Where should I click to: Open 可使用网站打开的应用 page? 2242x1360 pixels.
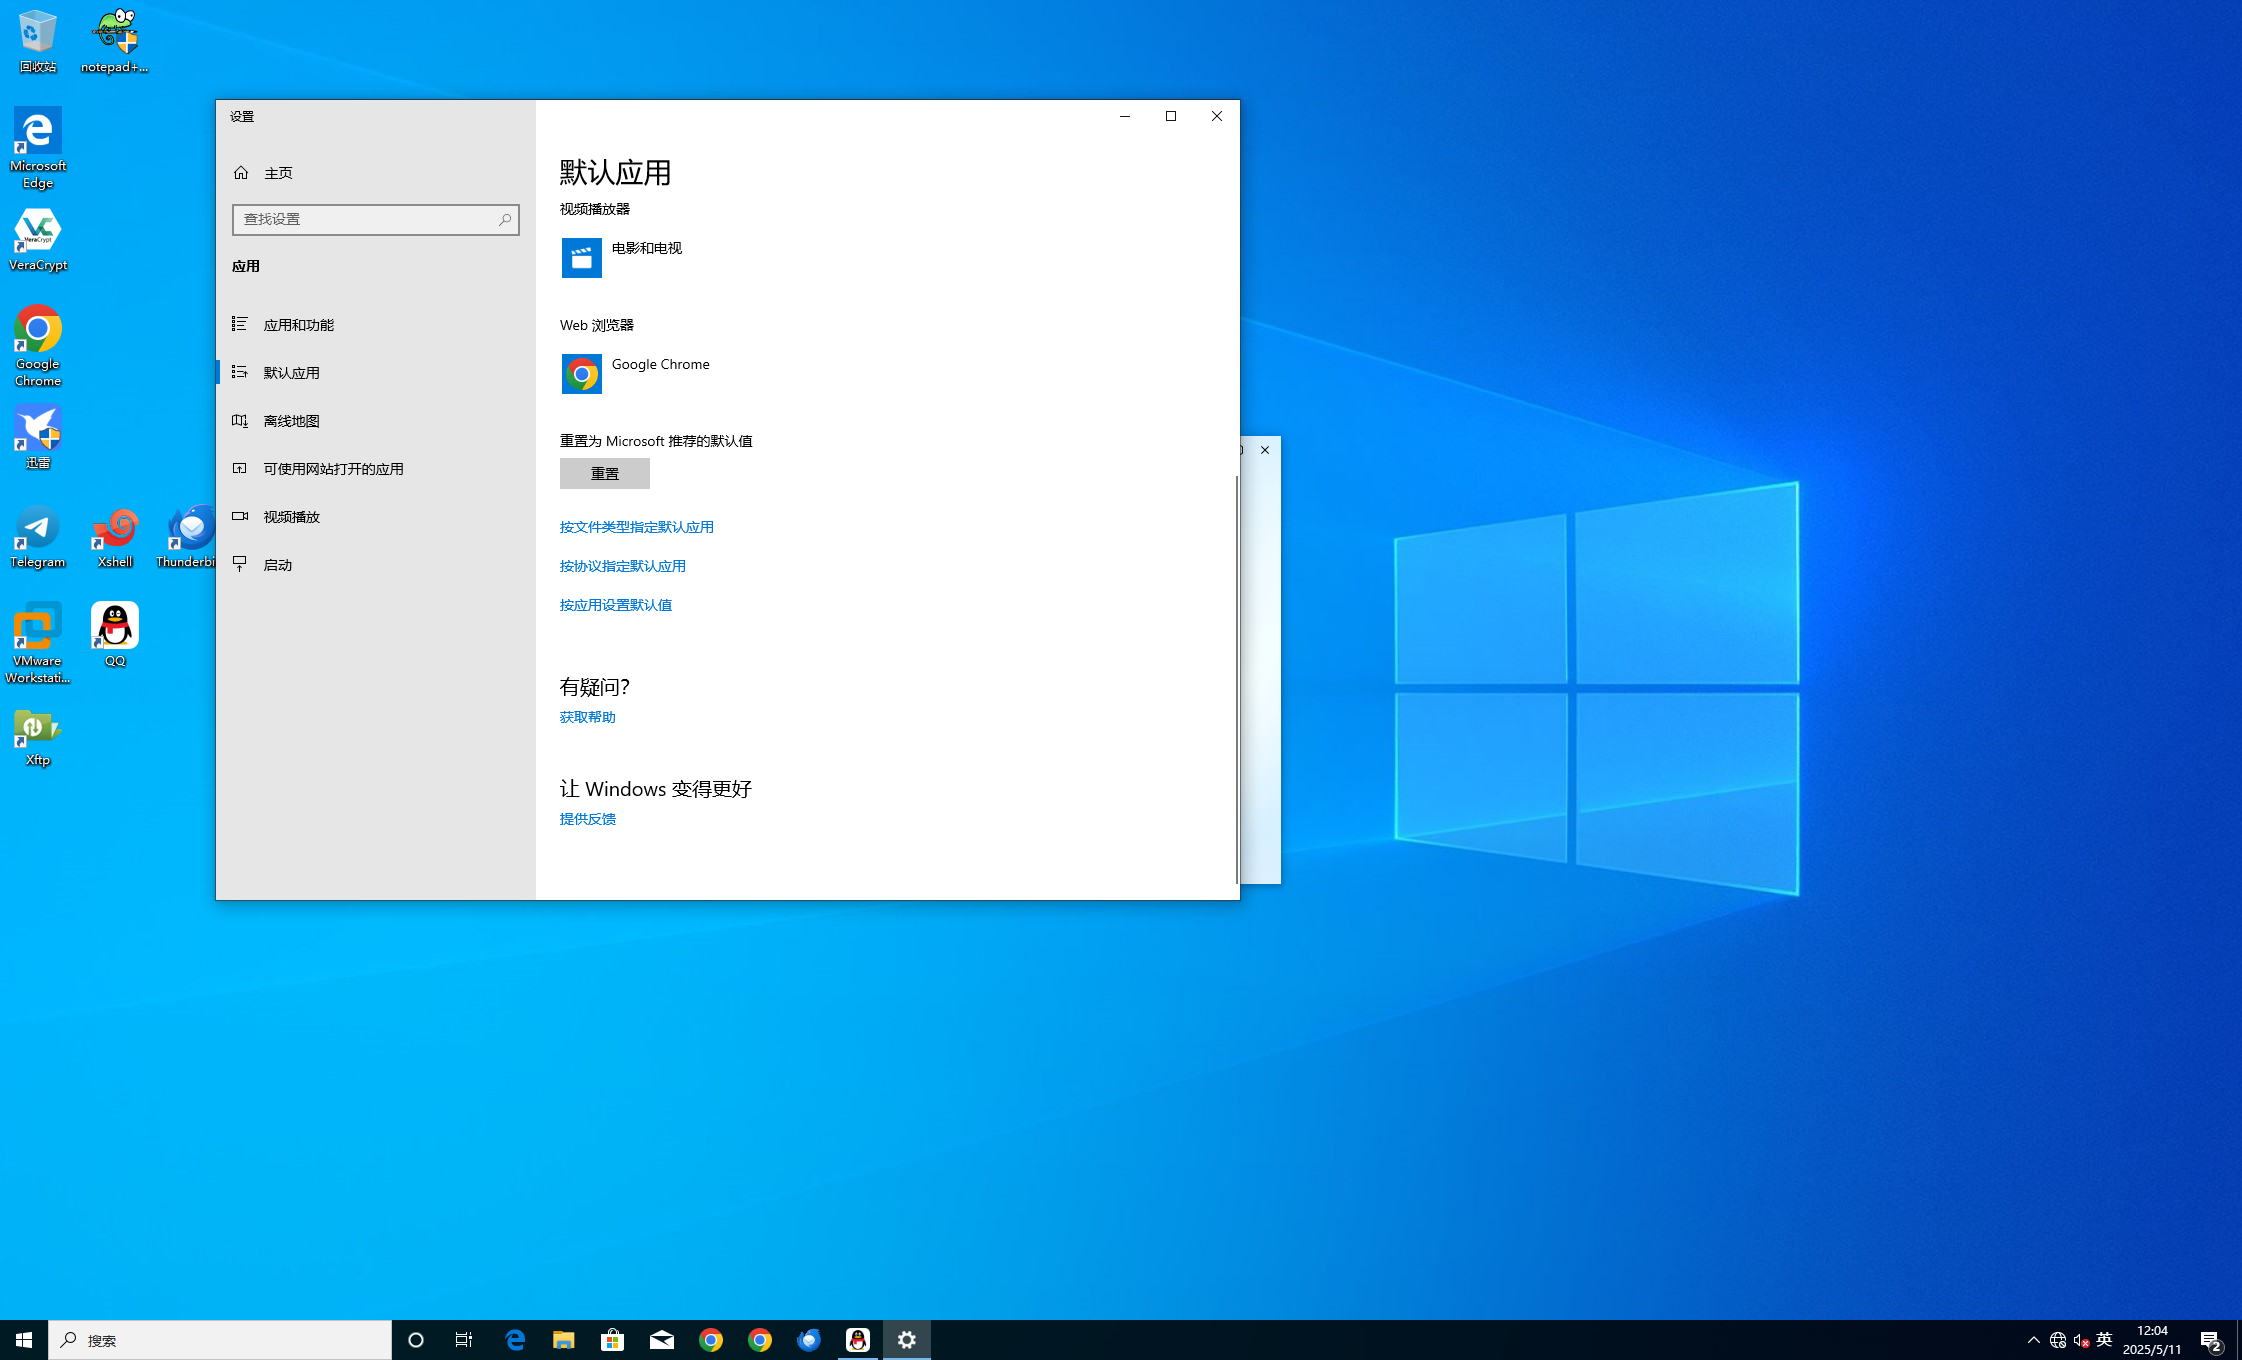(376, 468)
